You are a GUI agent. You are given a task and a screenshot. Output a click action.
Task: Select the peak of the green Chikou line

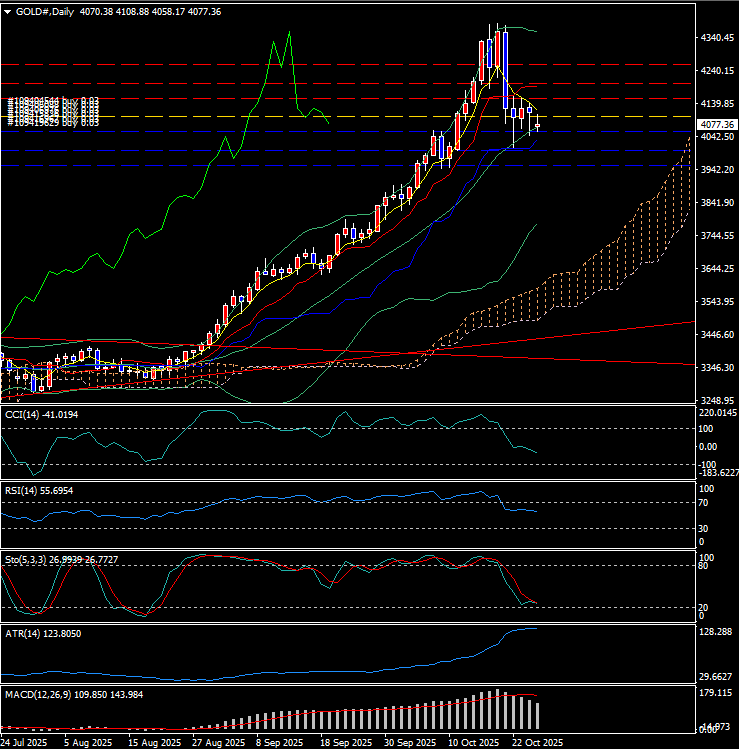289,33
